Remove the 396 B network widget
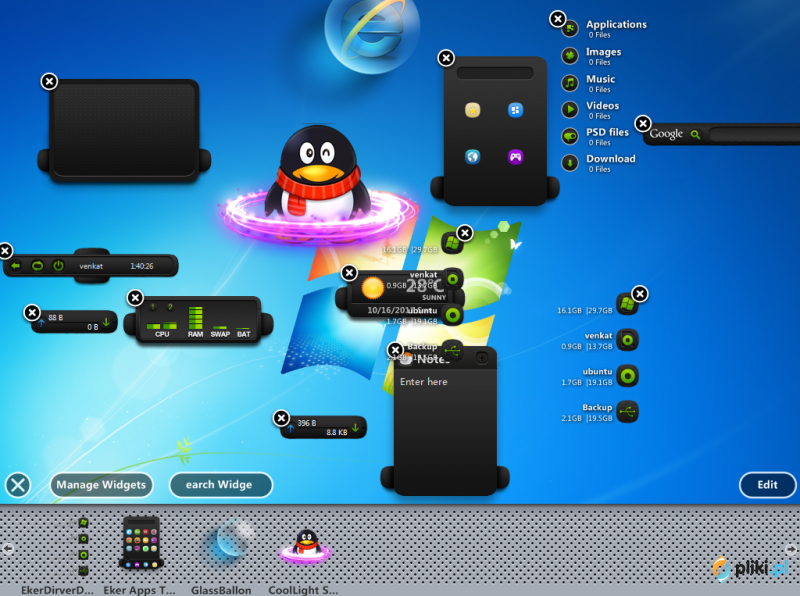This screenshot has height=596, width=800. (281, 418)
